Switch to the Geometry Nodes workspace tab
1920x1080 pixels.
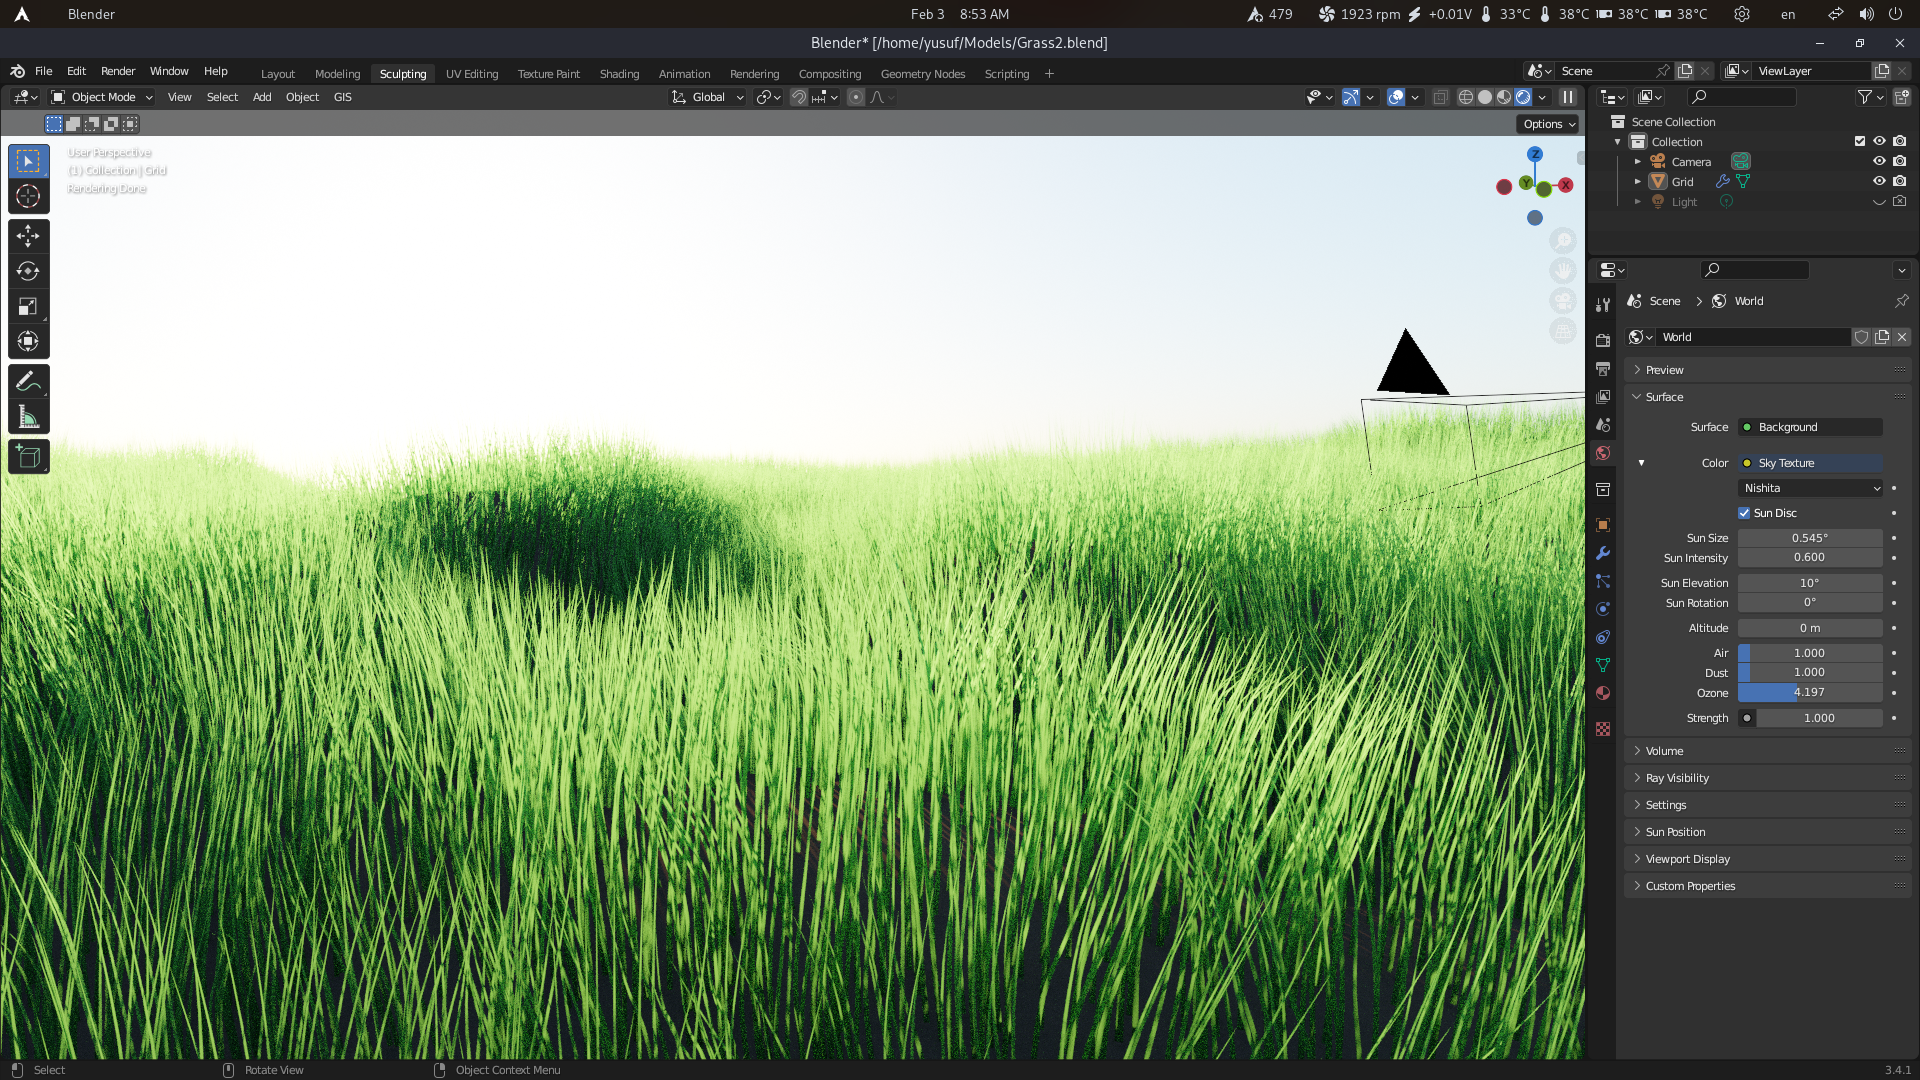pos(923,74)
